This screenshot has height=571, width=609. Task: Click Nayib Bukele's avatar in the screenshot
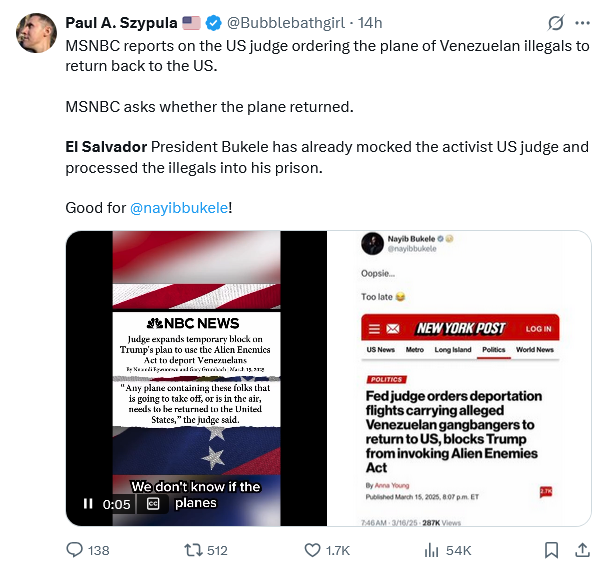[x=371, y=246]
